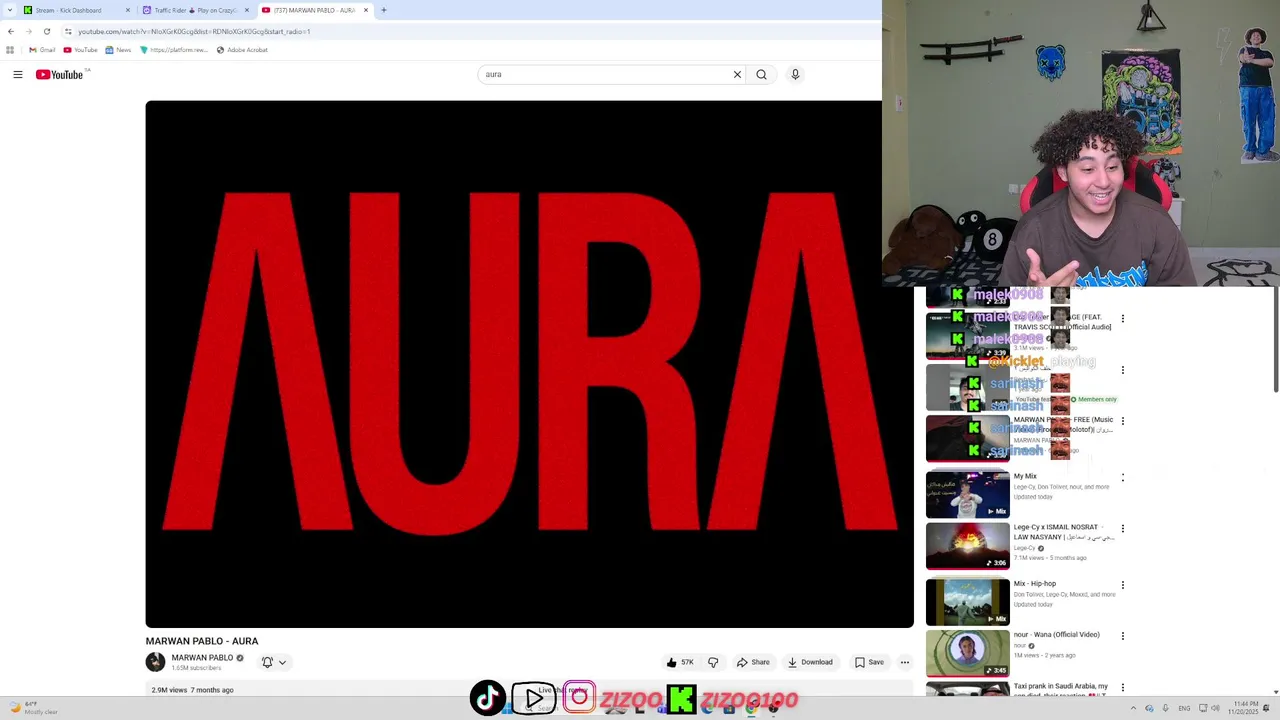View site information beside the URL

click(x=68, y=31)
